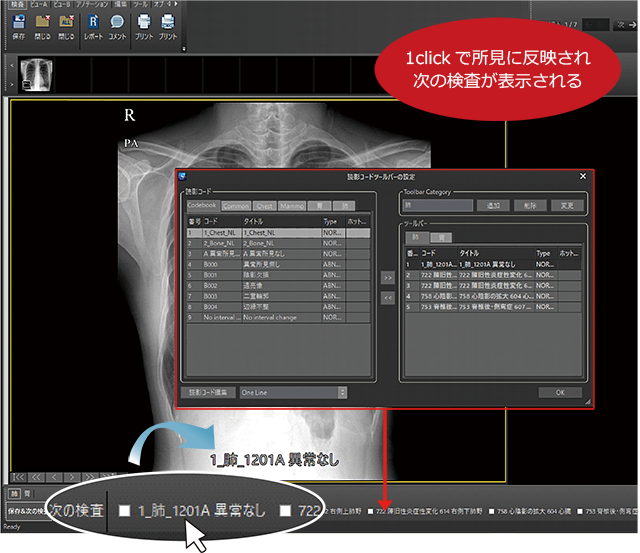640x553 pixels.
Task: Click the first プリント (Print) icon
Action: tap(144, 22)
